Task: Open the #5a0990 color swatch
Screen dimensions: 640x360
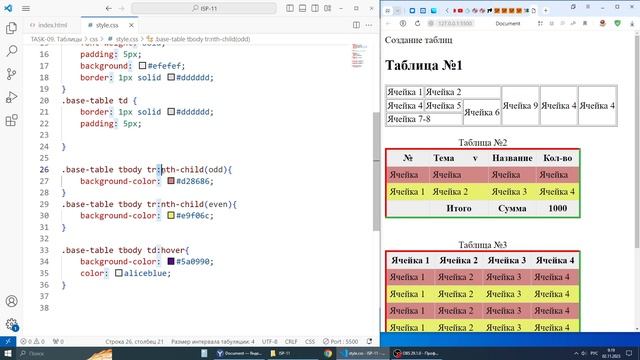Action: (x=171, y=261)
